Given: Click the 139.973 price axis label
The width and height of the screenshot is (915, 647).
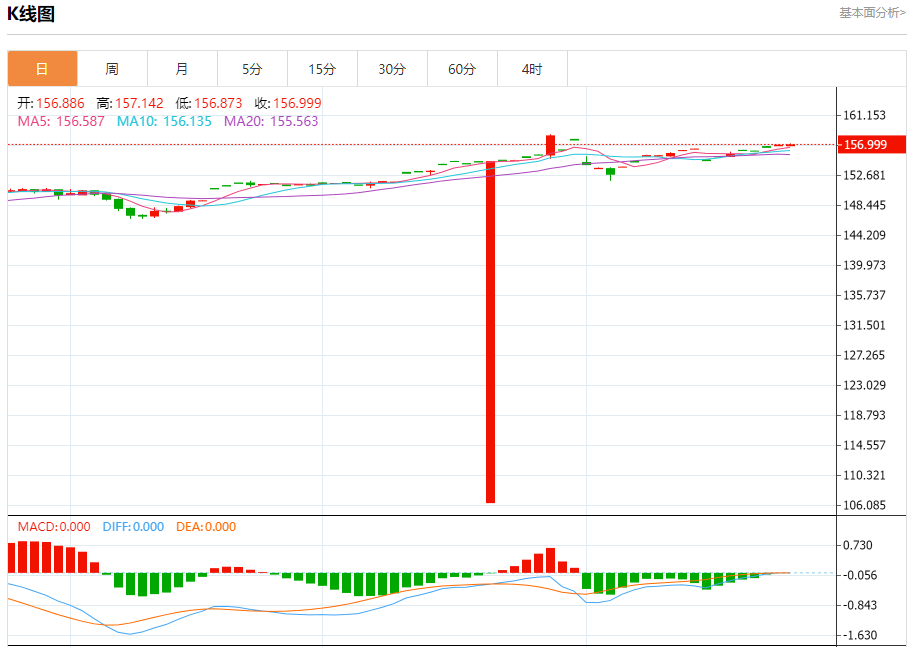Looking at the screenshot, I should [x=864, y=265].
